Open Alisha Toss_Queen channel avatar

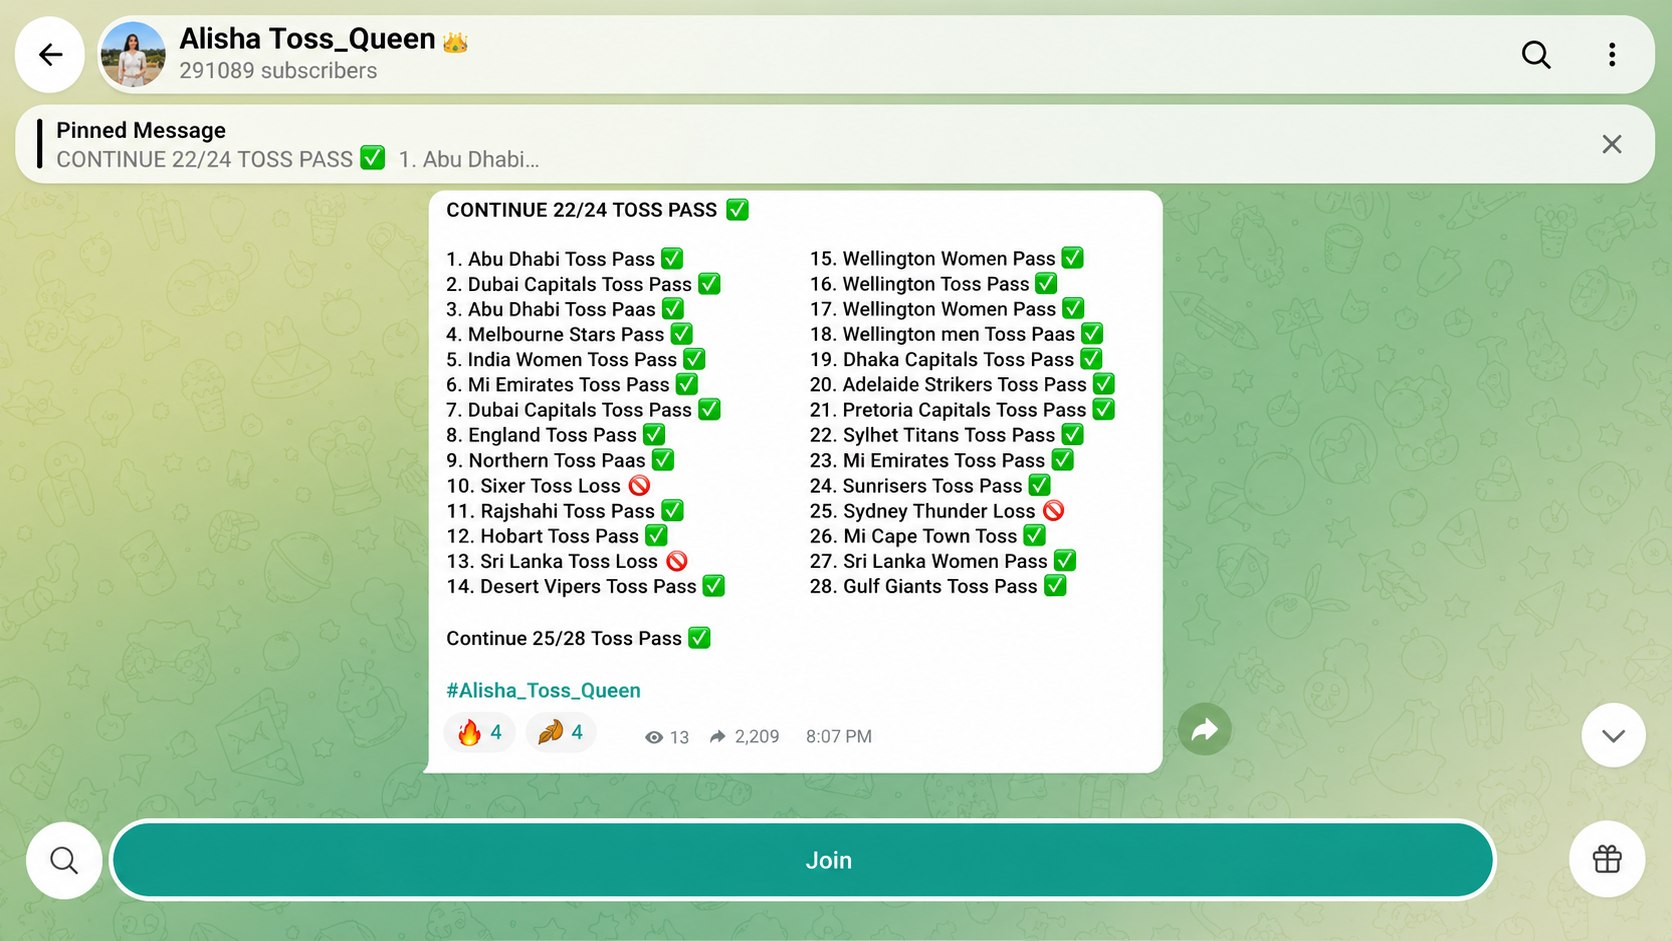[x=133, y=54]
